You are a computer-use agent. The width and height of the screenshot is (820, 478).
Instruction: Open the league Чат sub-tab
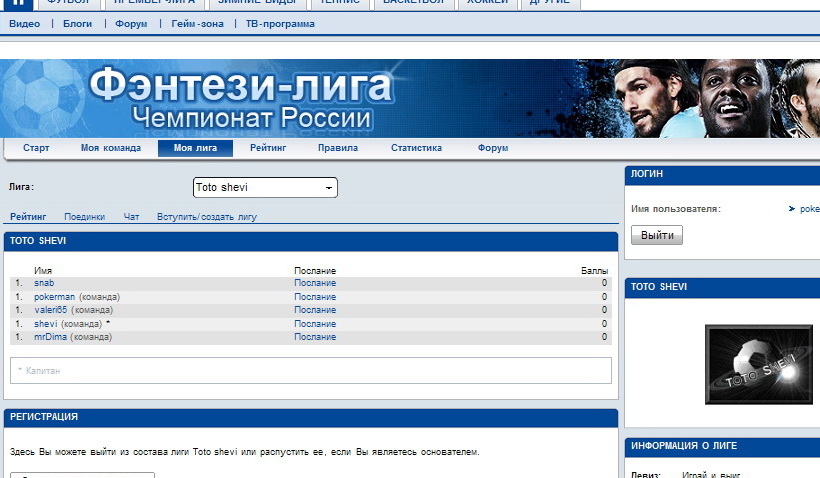(131, 217)
